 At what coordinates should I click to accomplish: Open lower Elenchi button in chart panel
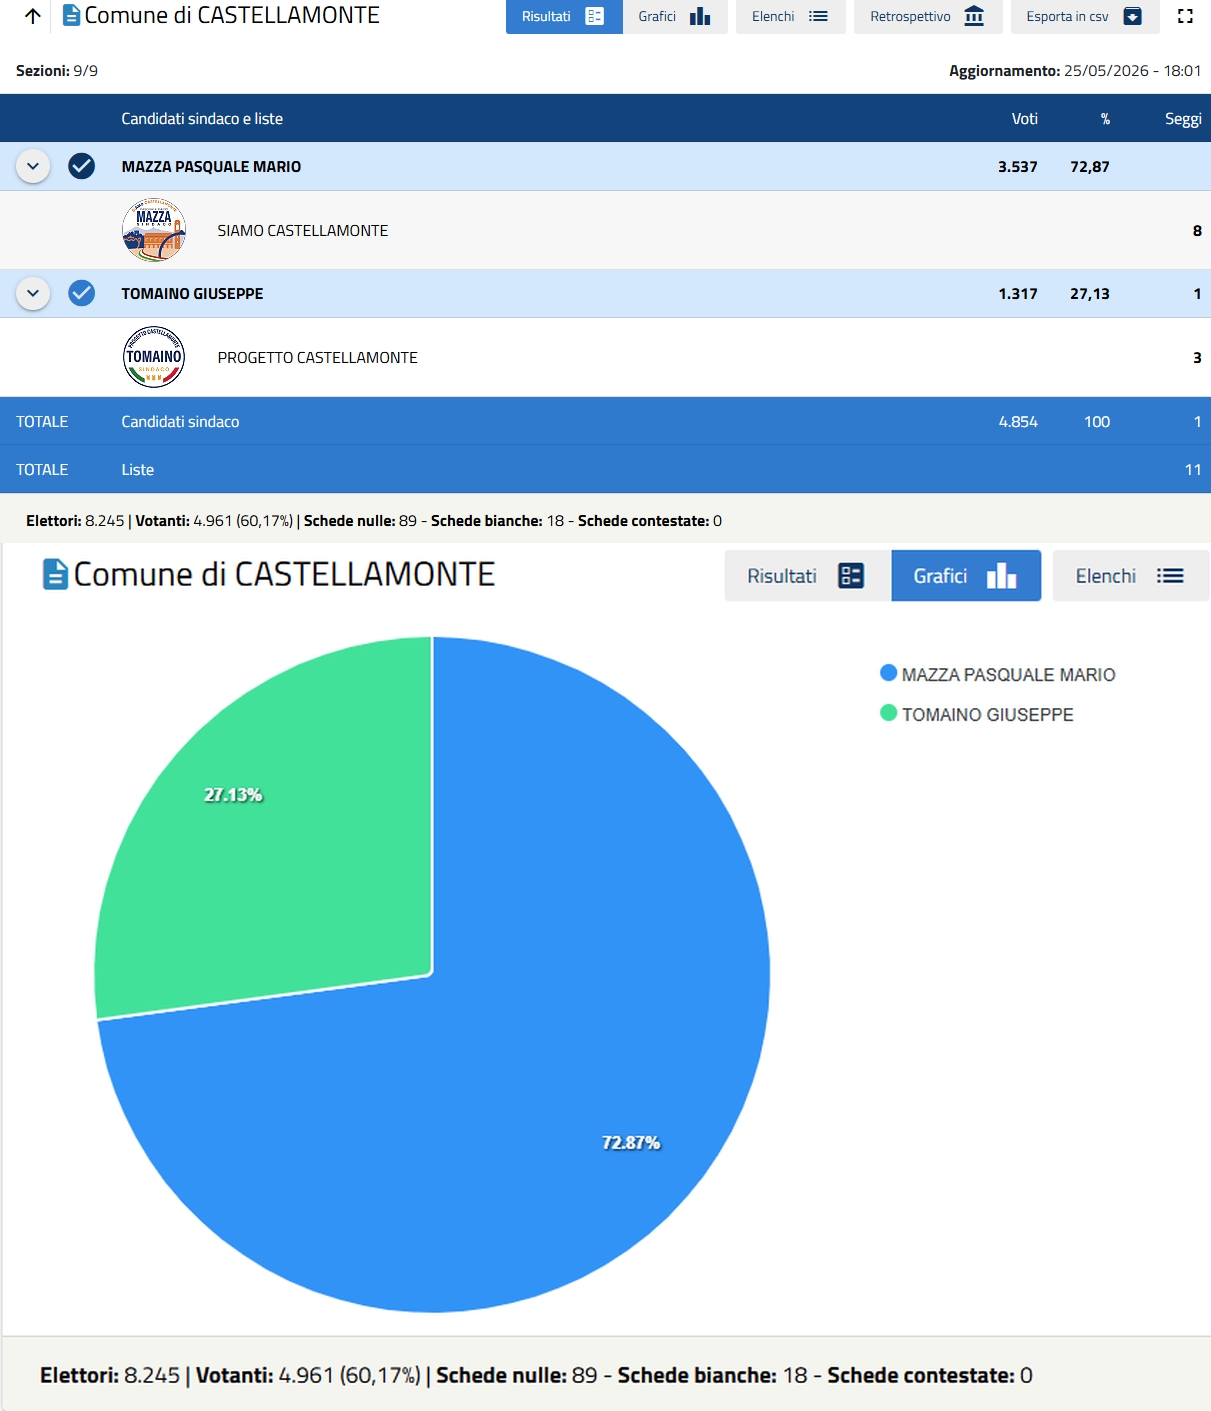(1131, 576)
